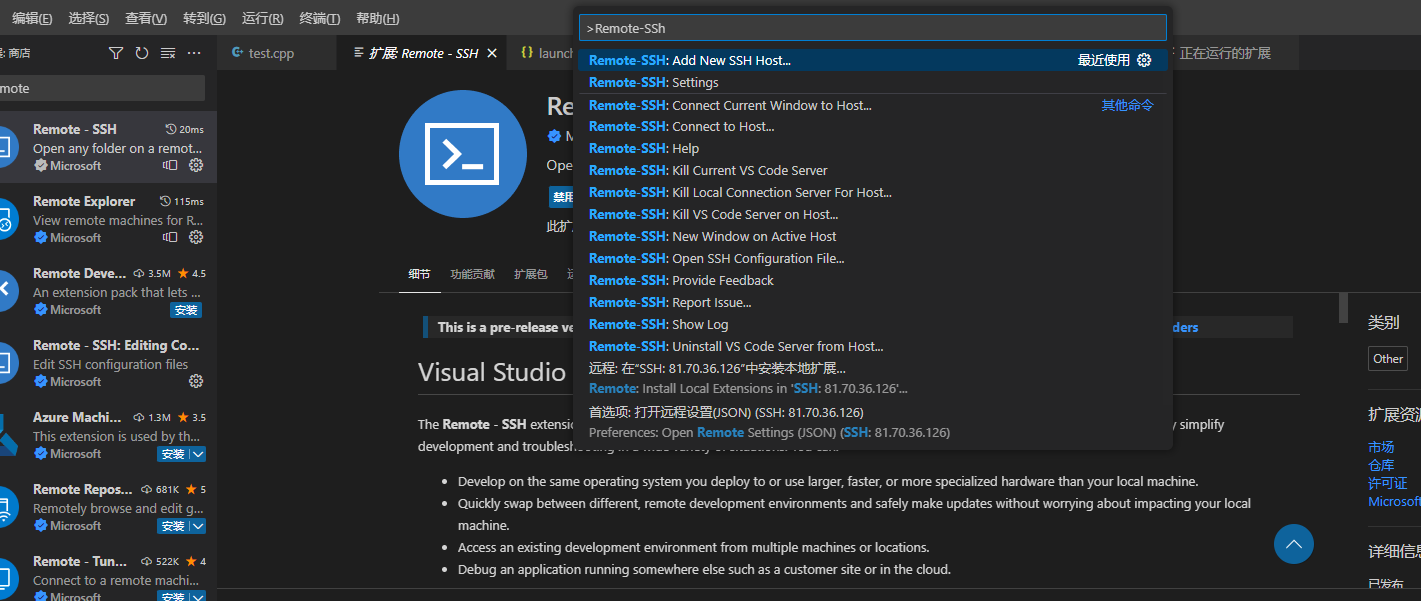The width and height of the screenshot is (1421, 601).
Task: Choose Kill VS Code Server on Host
Action: [x=872, y=214]
